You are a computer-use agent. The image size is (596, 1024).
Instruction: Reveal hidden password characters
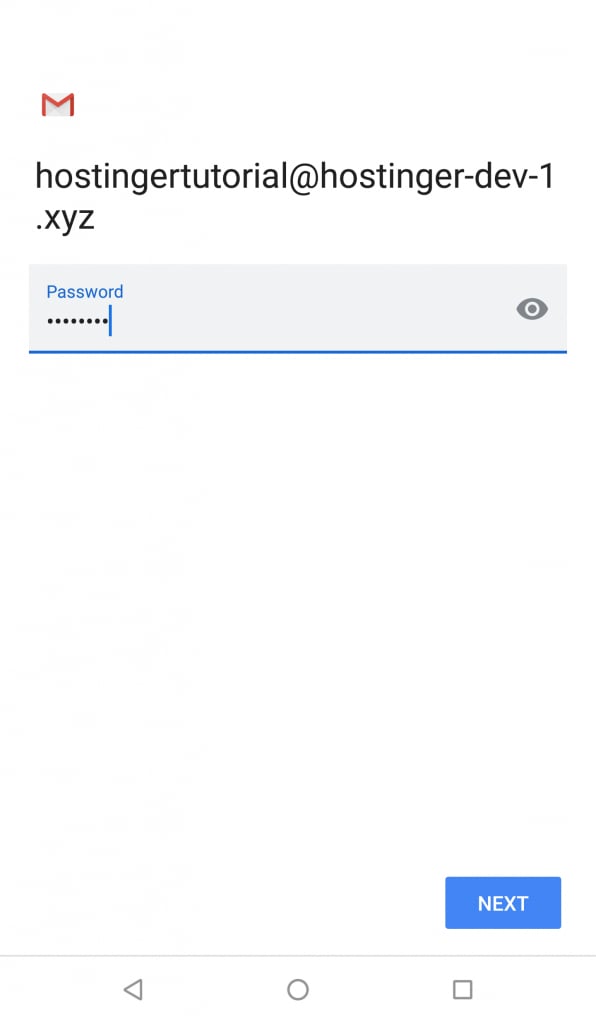point(532,308)
